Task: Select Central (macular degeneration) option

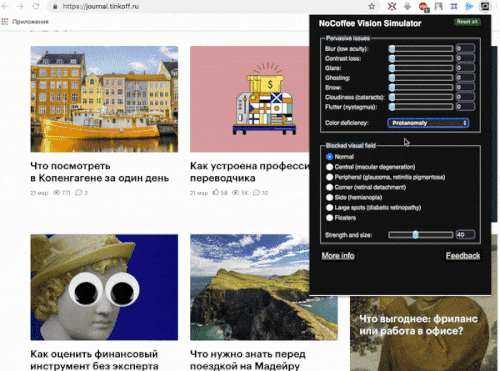Action: (329, 167)
